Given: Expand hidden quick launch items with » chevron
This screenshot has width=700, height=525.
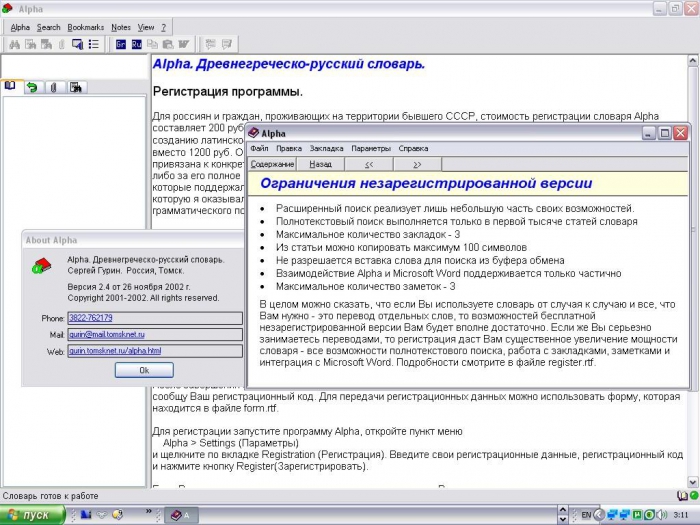Looking at the screenshot, I should [x=148, y=512].
